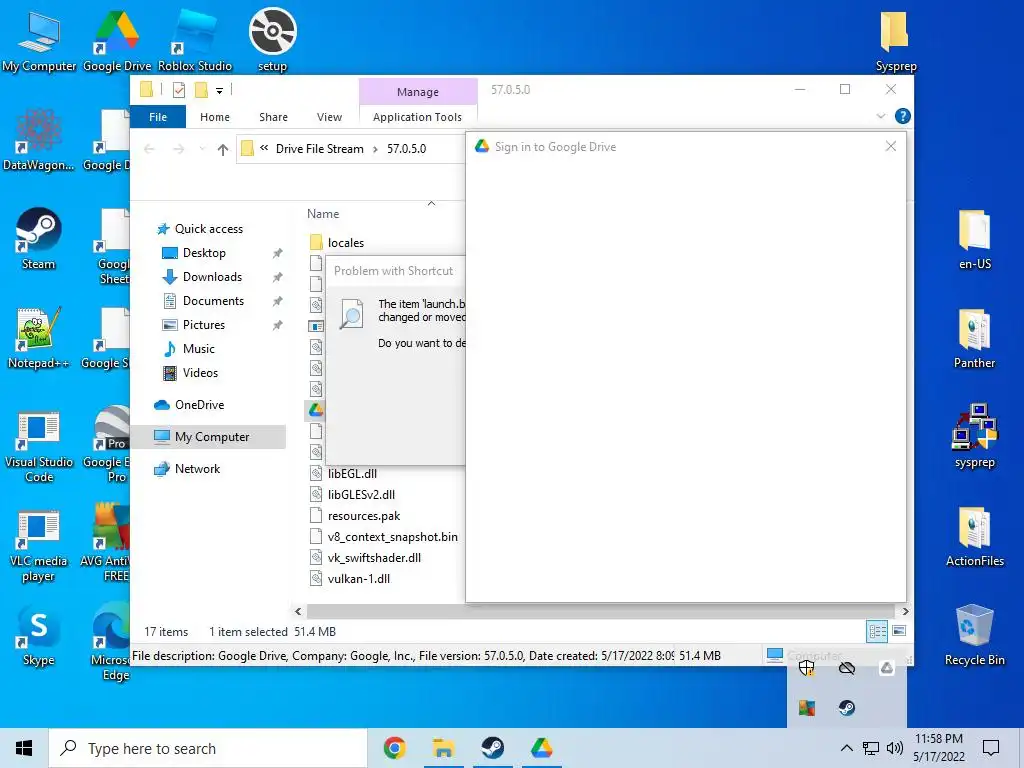The width and height of the screenshot is (1024, 768).
Task: Open the Panther folder on desktop
Action: [x=974, y=338]
